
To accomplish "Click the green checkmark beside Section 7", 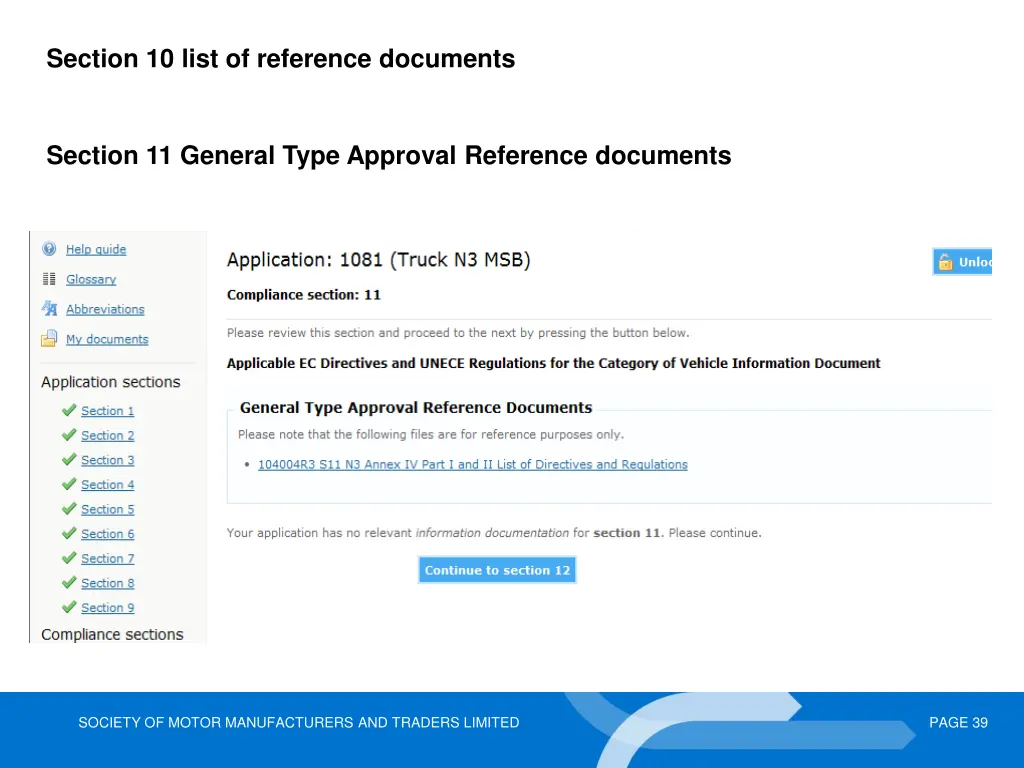I will click(69, 558).
